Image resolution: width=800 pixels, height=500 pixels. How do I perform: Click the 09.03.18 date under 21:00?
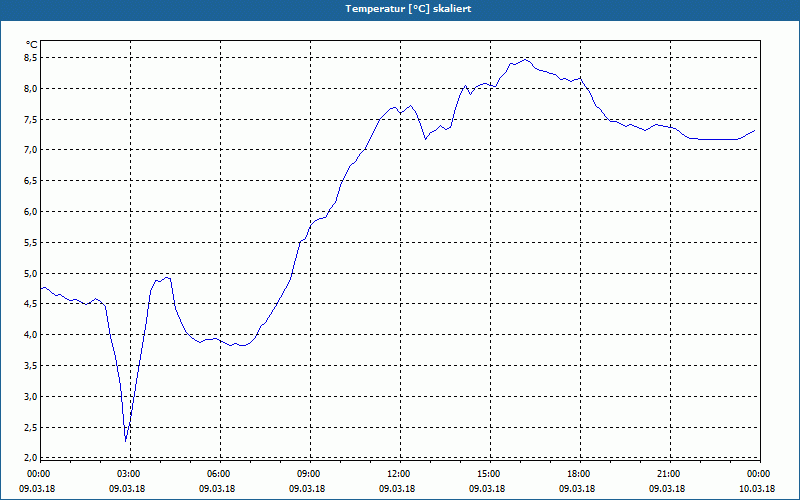pos(667,489)
